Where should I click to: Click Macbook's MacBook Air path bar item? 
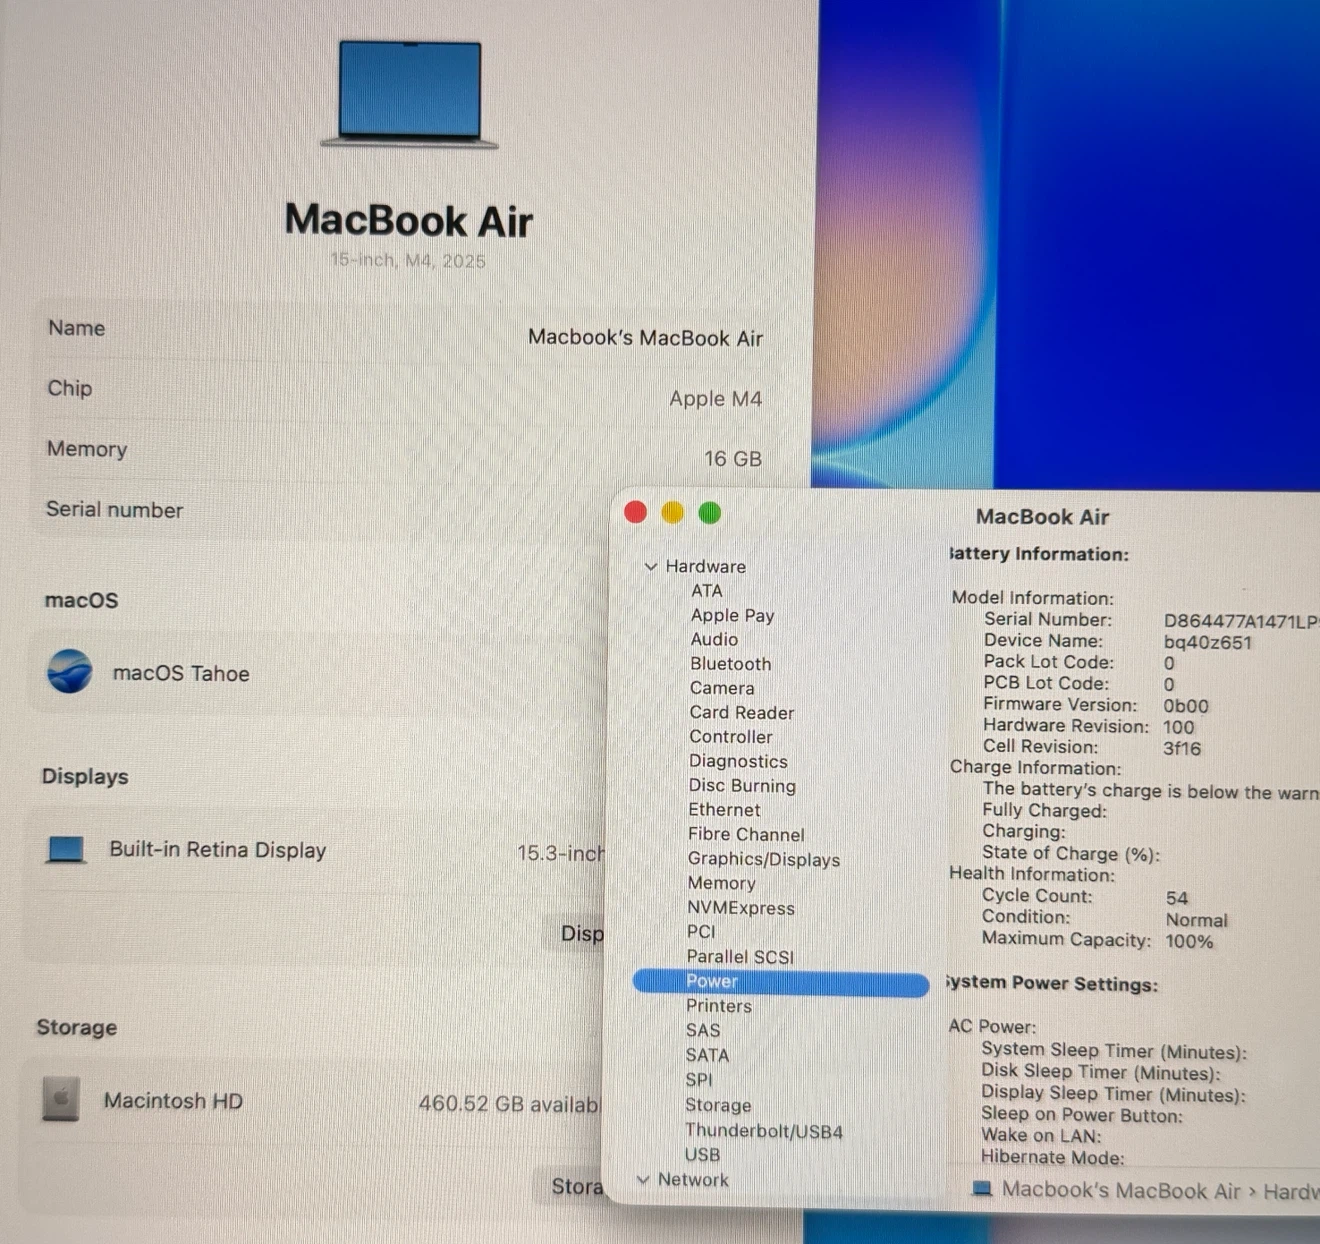(1120, 1190)
